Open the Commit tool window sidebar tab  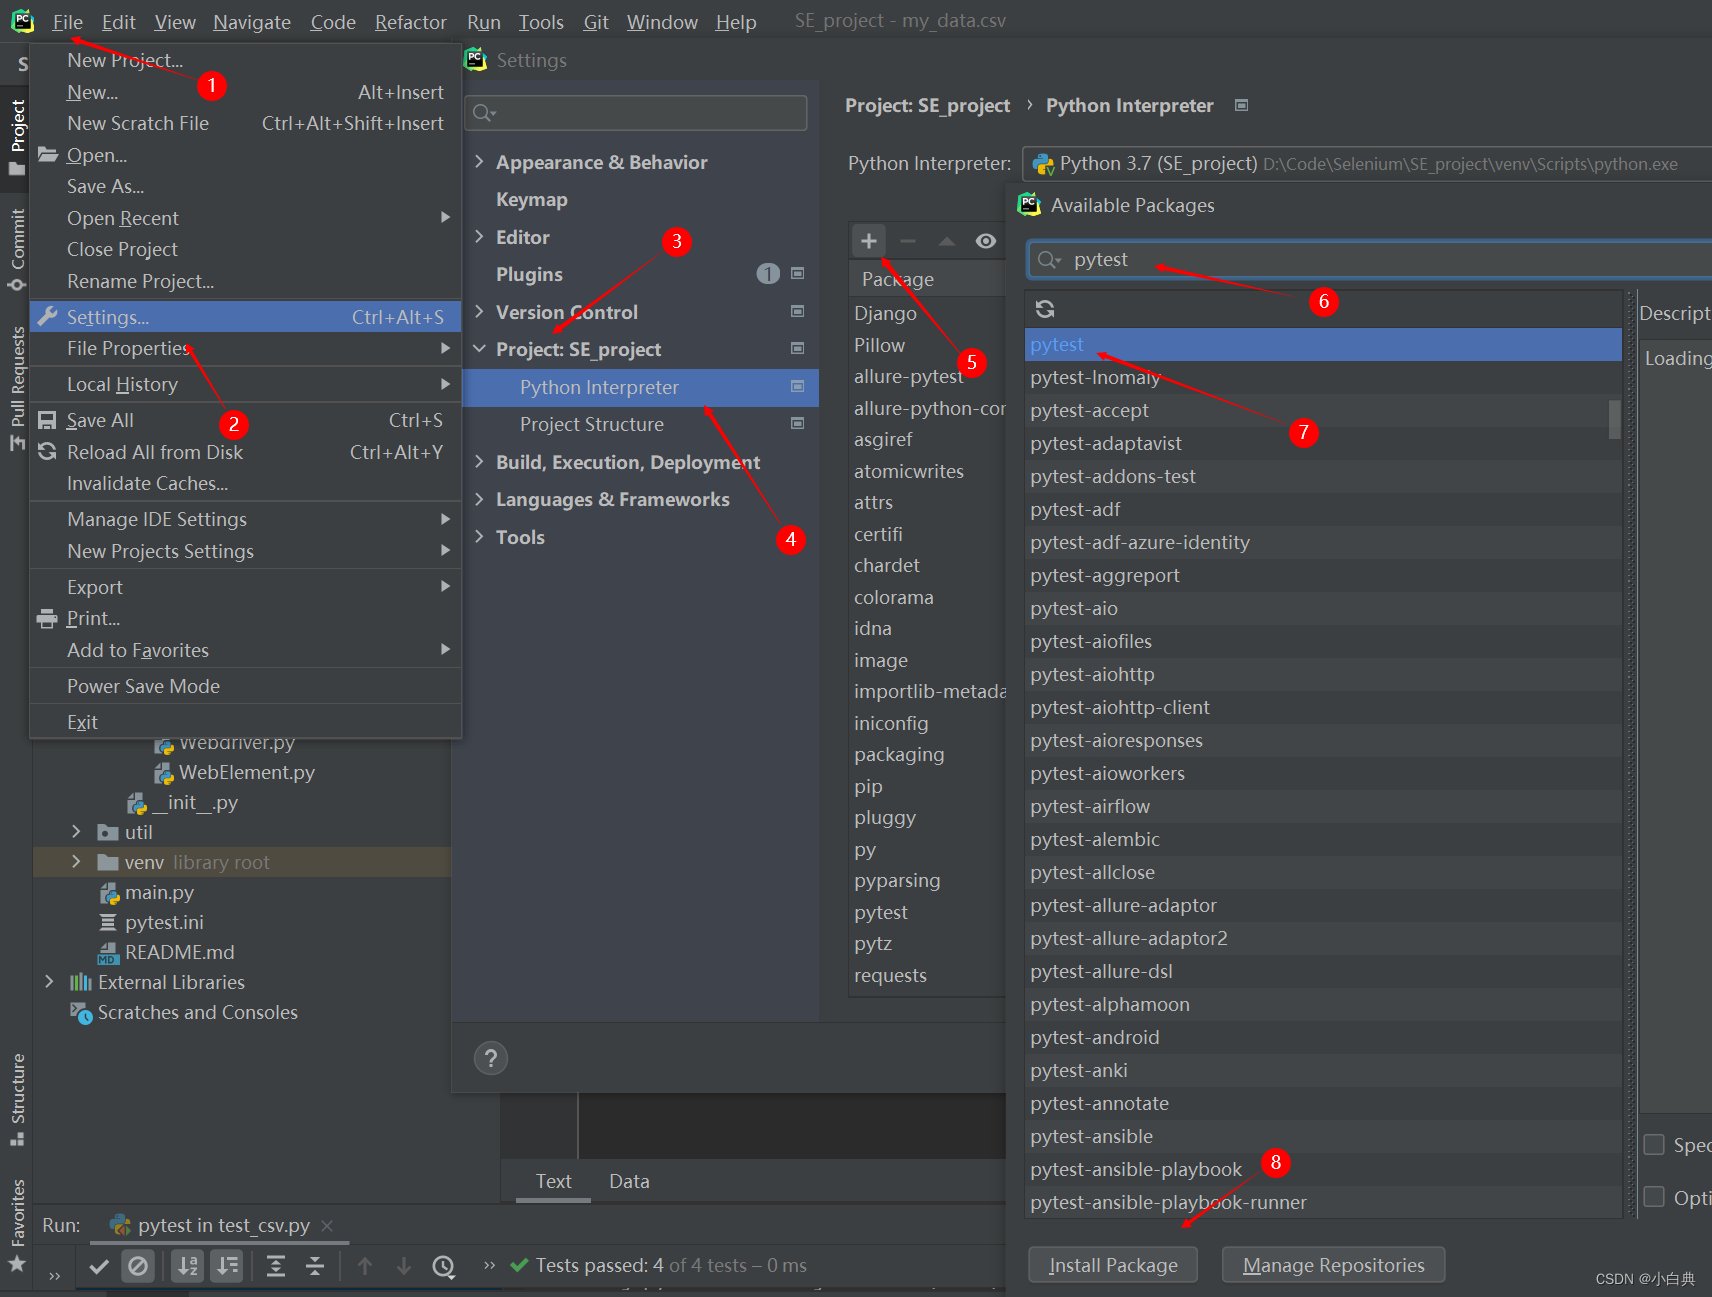tap(17, 250)
